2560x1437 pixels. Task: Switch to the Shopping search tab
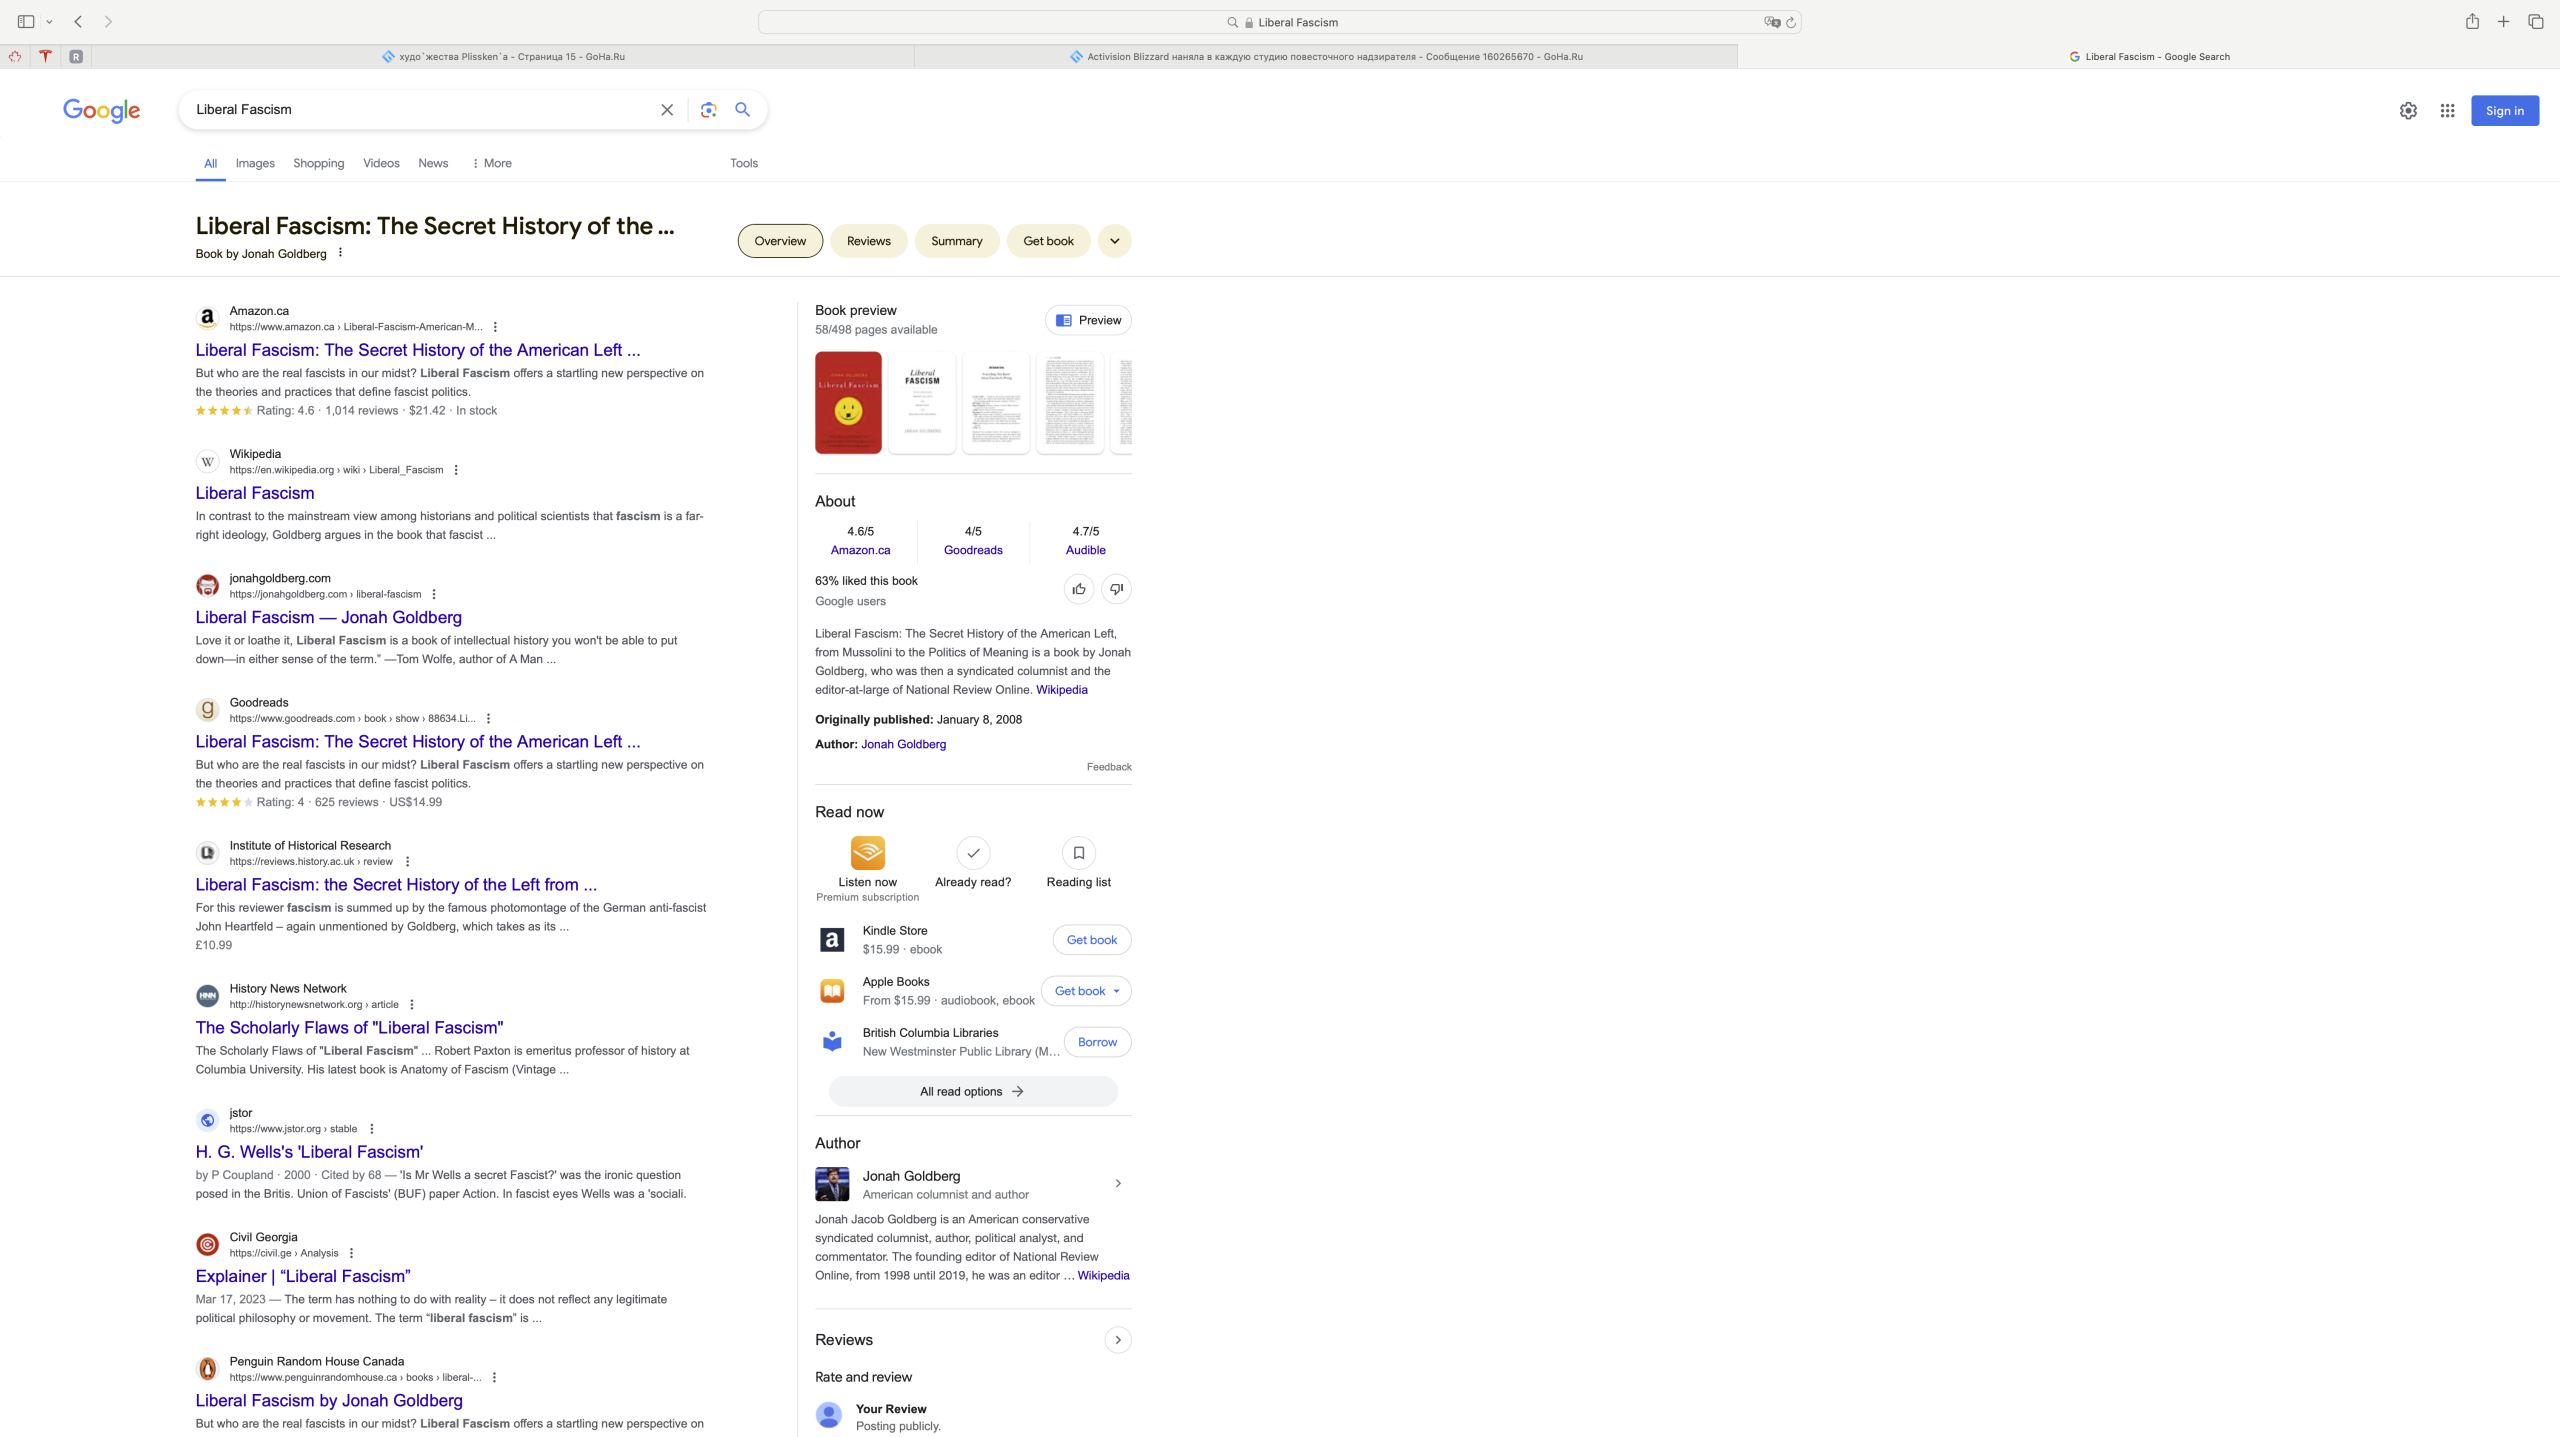(318, 163)
